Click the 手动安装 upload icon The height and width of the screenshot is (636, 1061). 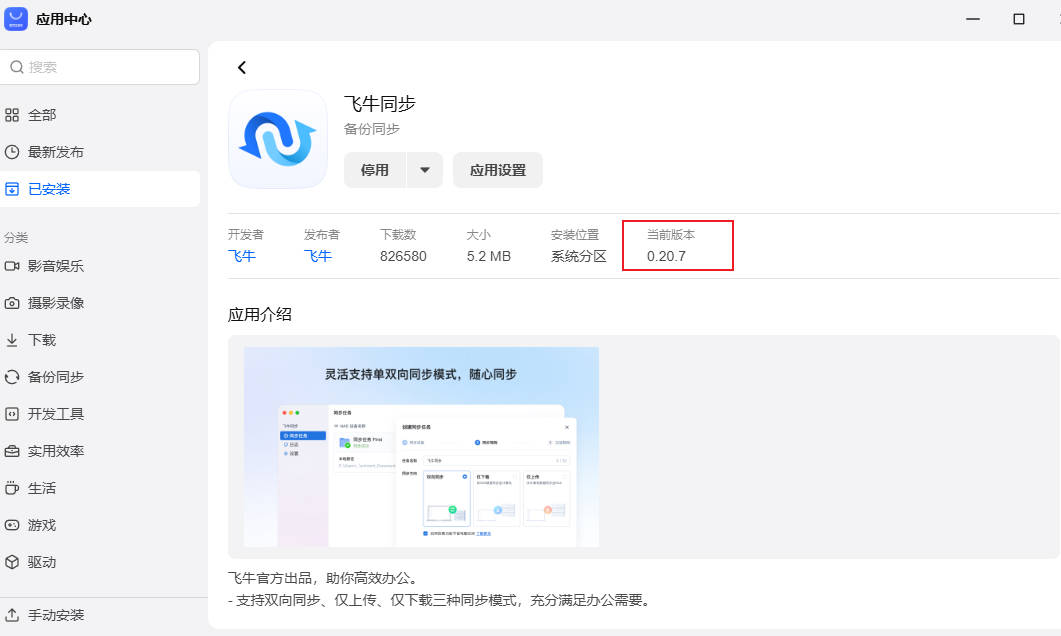point(12,615)
